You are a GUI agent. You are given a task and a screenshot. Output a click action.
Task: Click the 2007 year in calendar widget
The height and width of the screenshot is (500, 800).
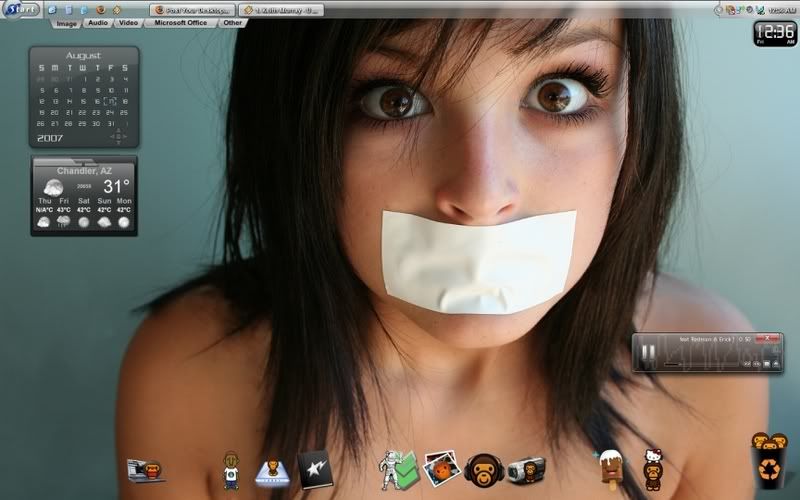tap(50, 138)
